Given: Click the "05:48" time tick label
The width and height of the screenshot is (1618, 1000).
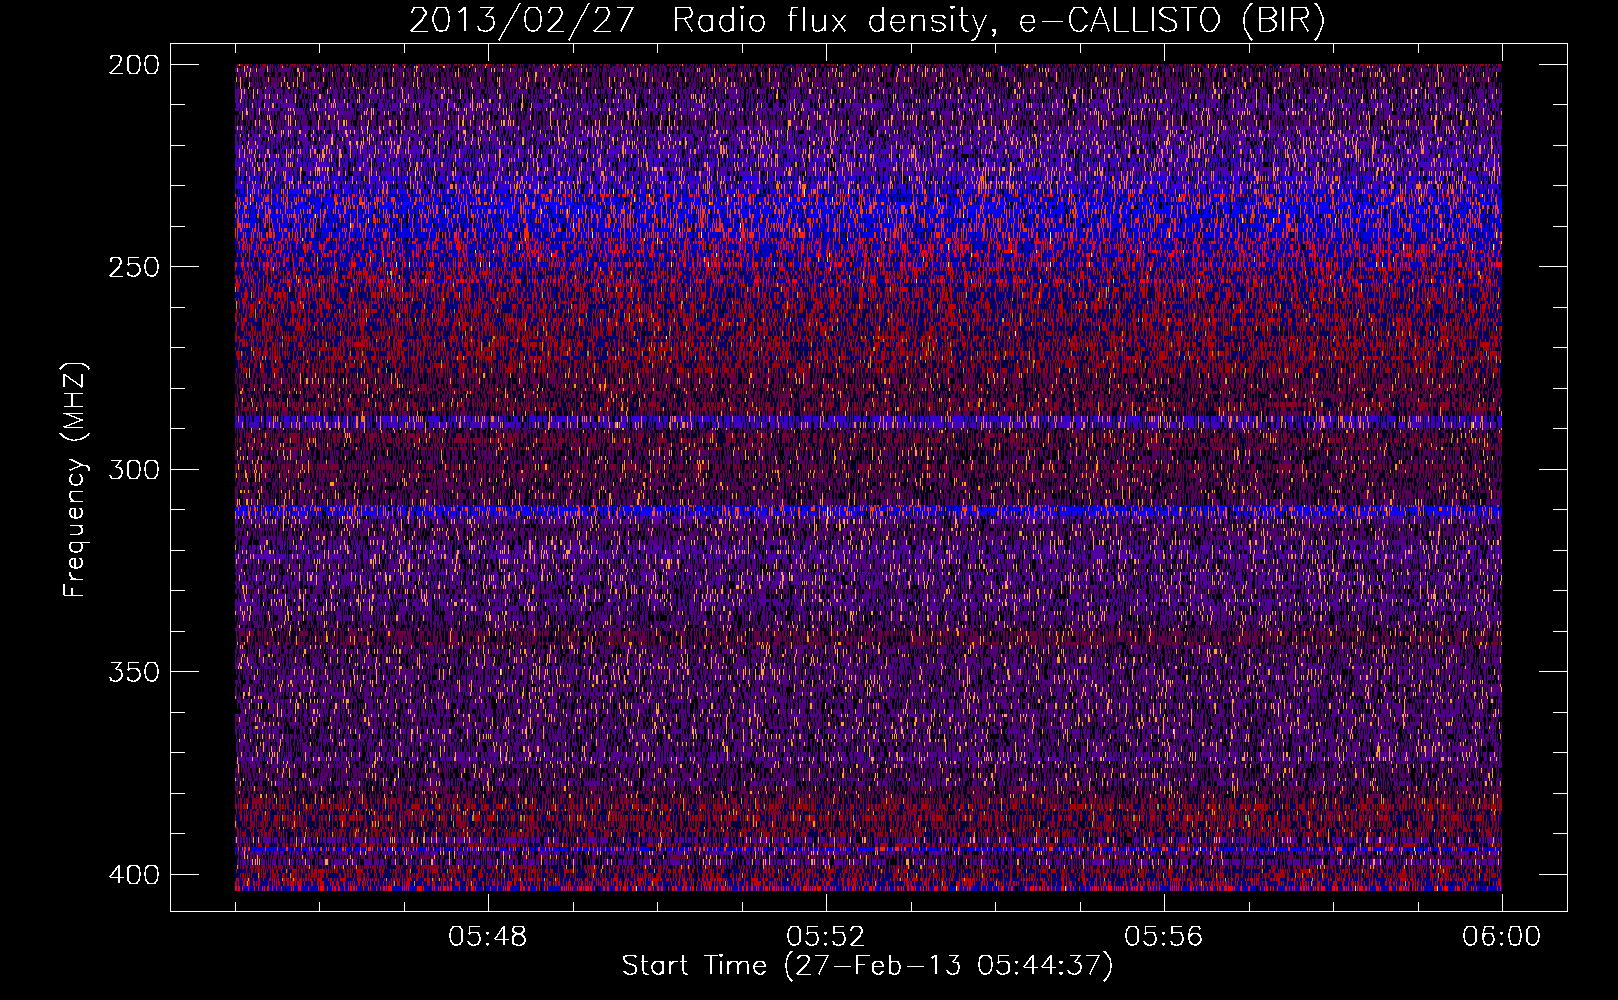Looking at the screenshot, I should (x=488, y=937).
